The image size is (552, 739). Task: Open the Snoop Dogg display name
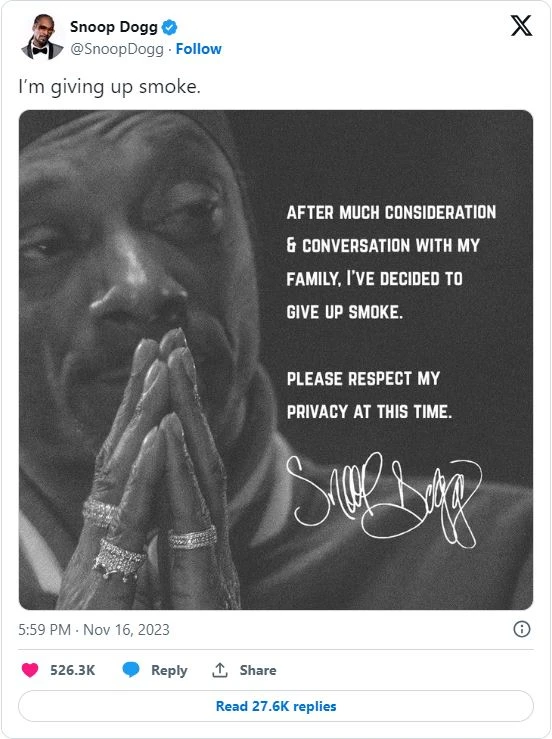click(x=114, y=27)
